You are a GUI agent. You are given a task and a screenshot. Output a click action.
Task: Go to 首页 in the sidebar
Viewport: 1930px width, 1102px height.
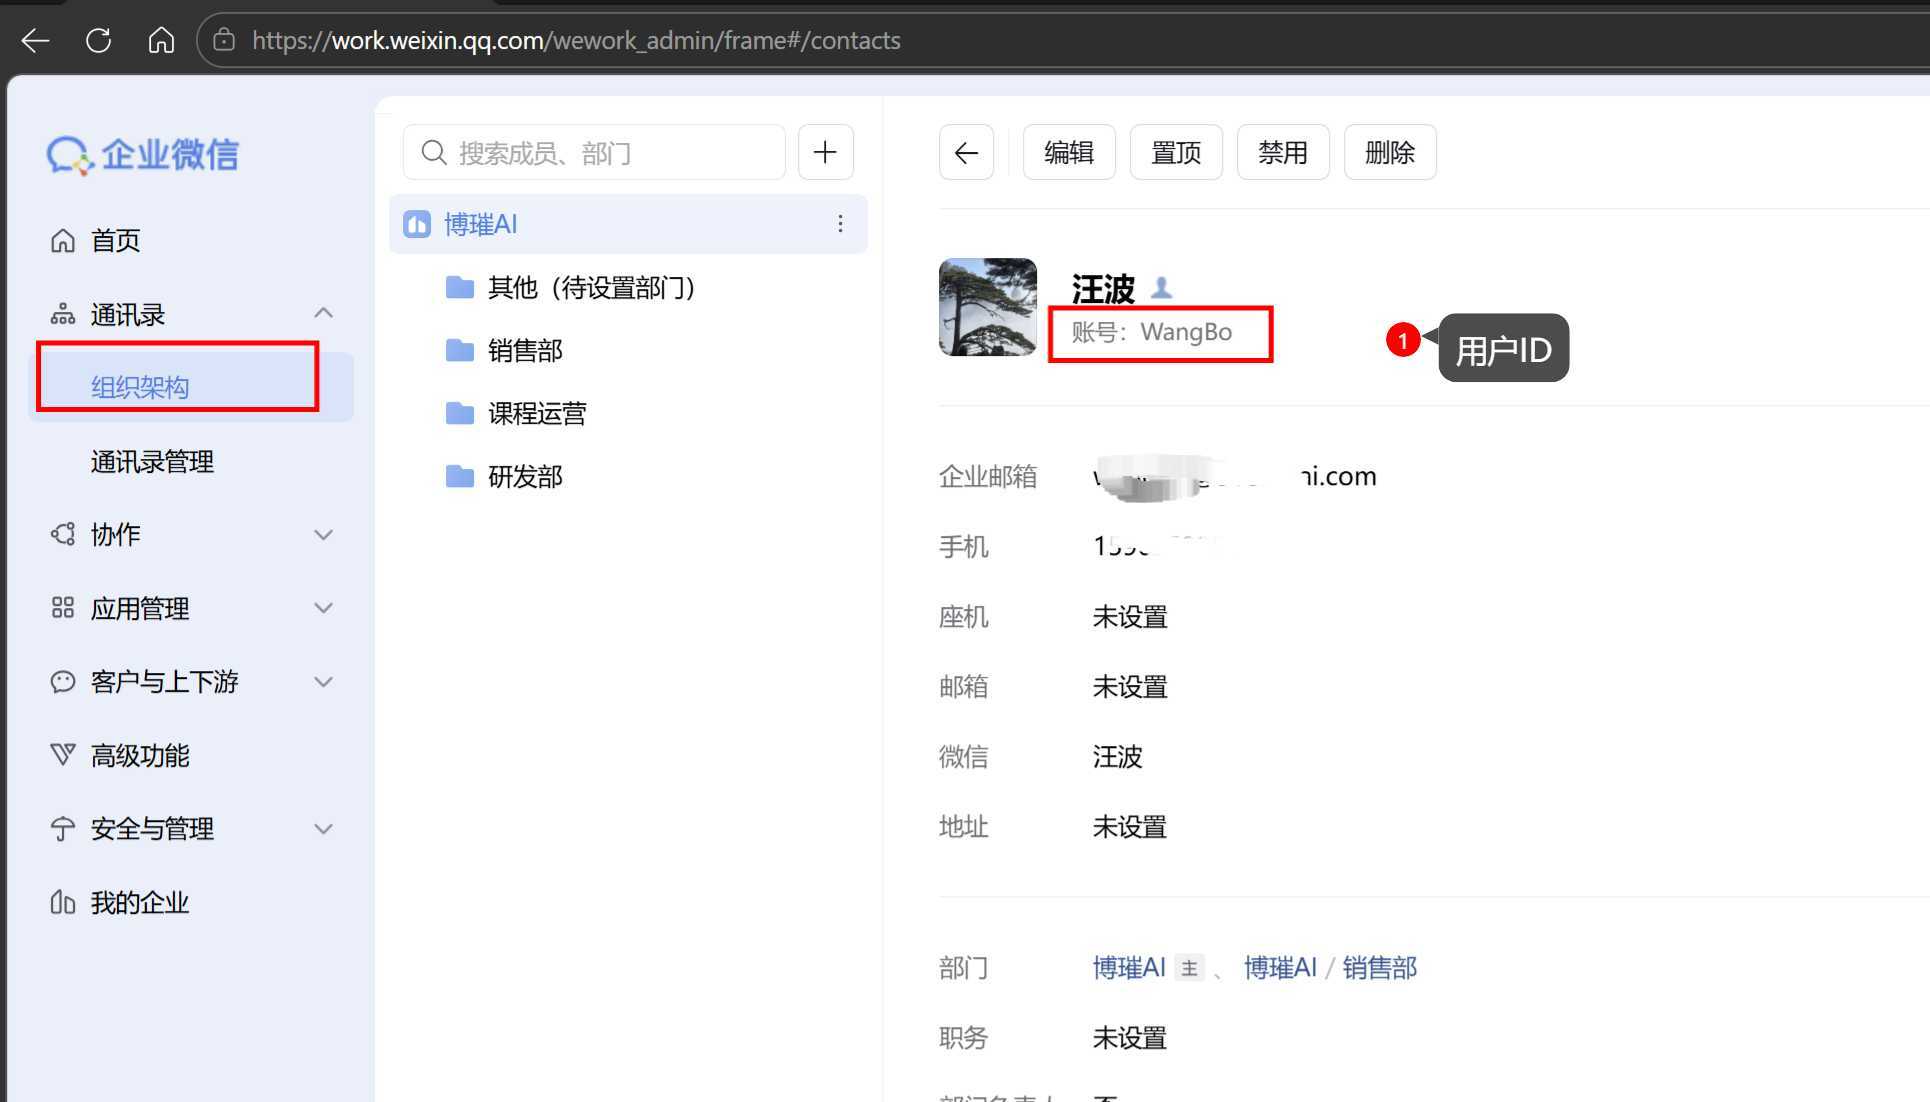click(115, 240)
